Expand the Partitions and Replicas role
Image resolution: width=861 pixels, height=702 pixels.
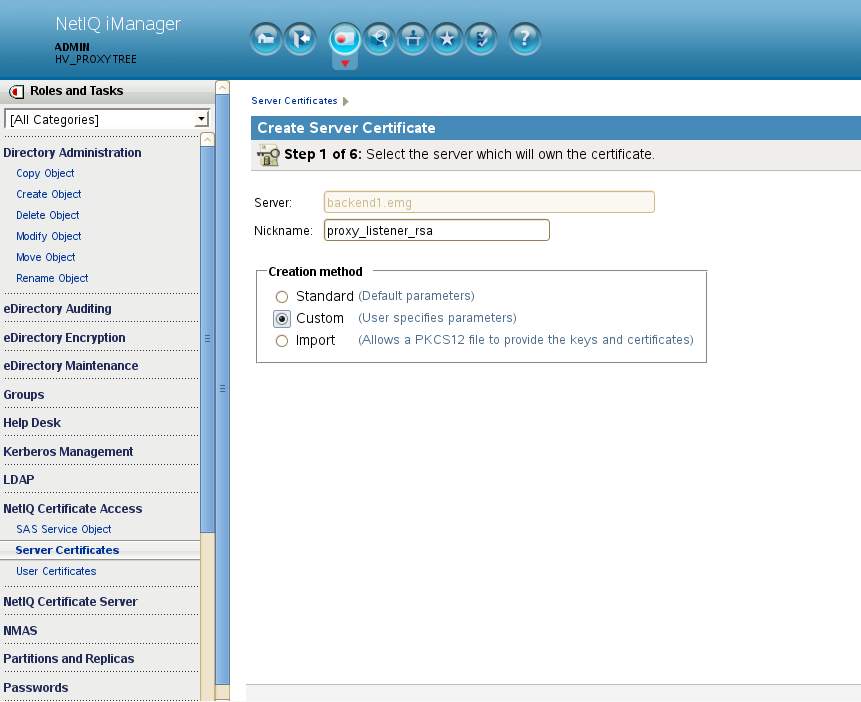pos(69,659)
